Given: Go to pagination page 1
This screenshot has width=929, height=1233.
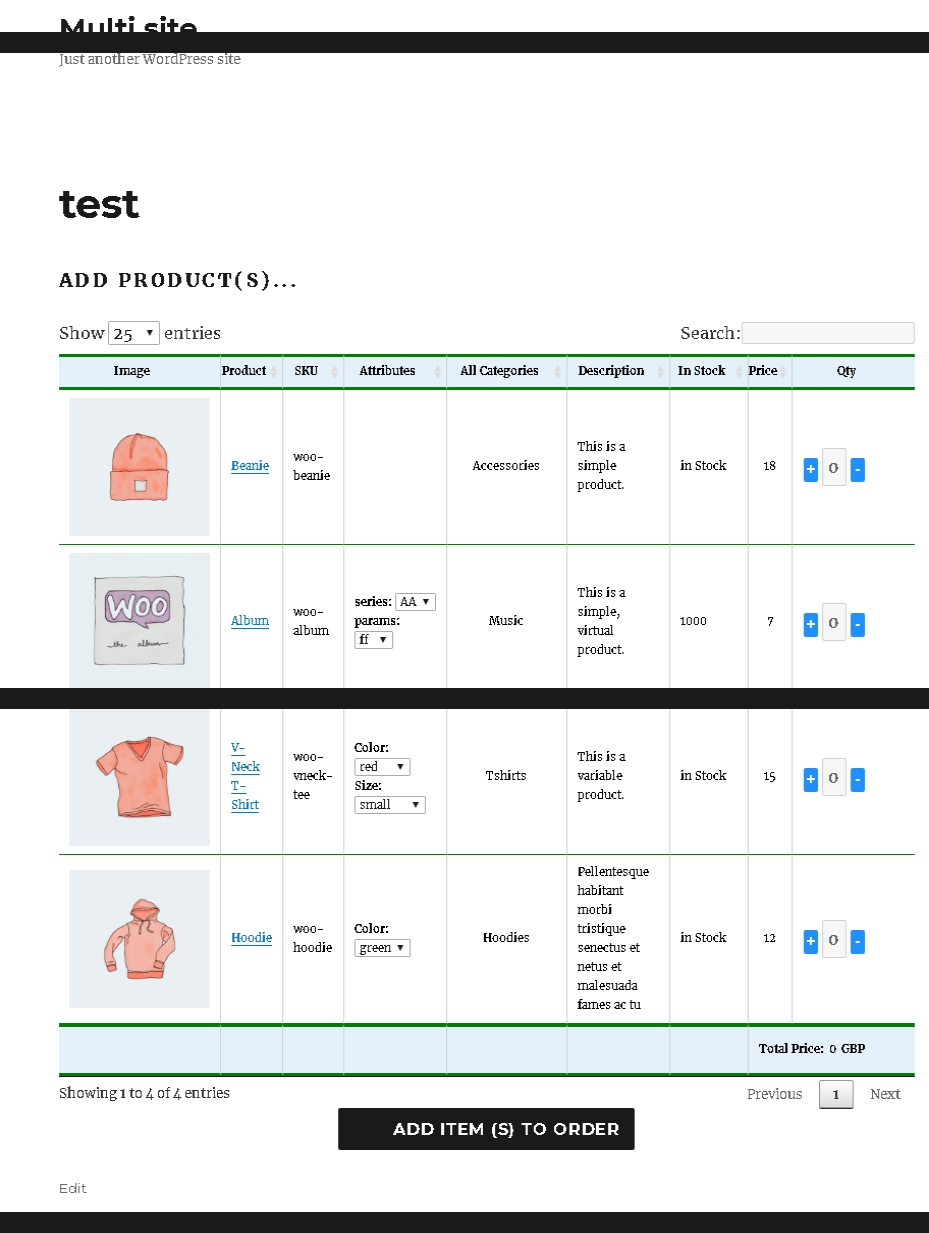Looking at the screenshot, I should (836, 1095).
